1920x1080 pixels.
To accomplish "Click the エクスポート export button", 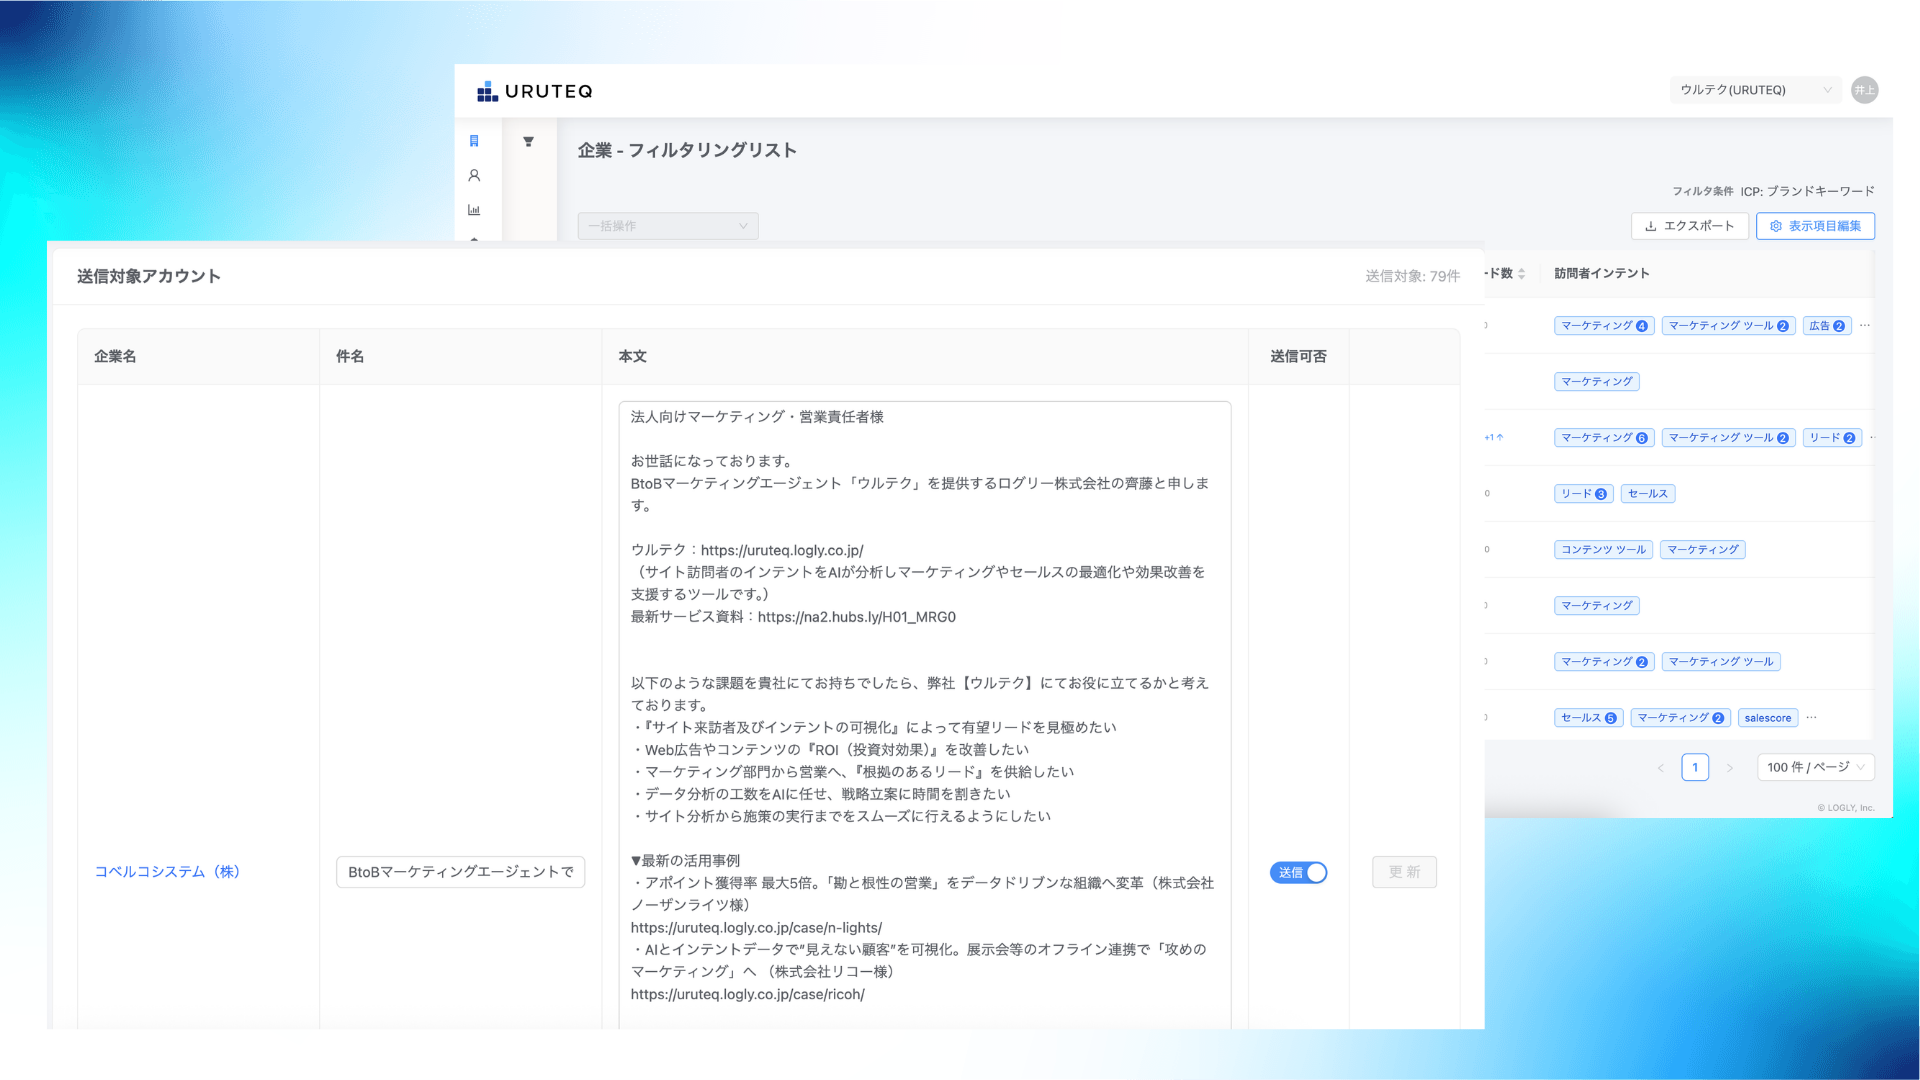I will tap(1690, 226).
